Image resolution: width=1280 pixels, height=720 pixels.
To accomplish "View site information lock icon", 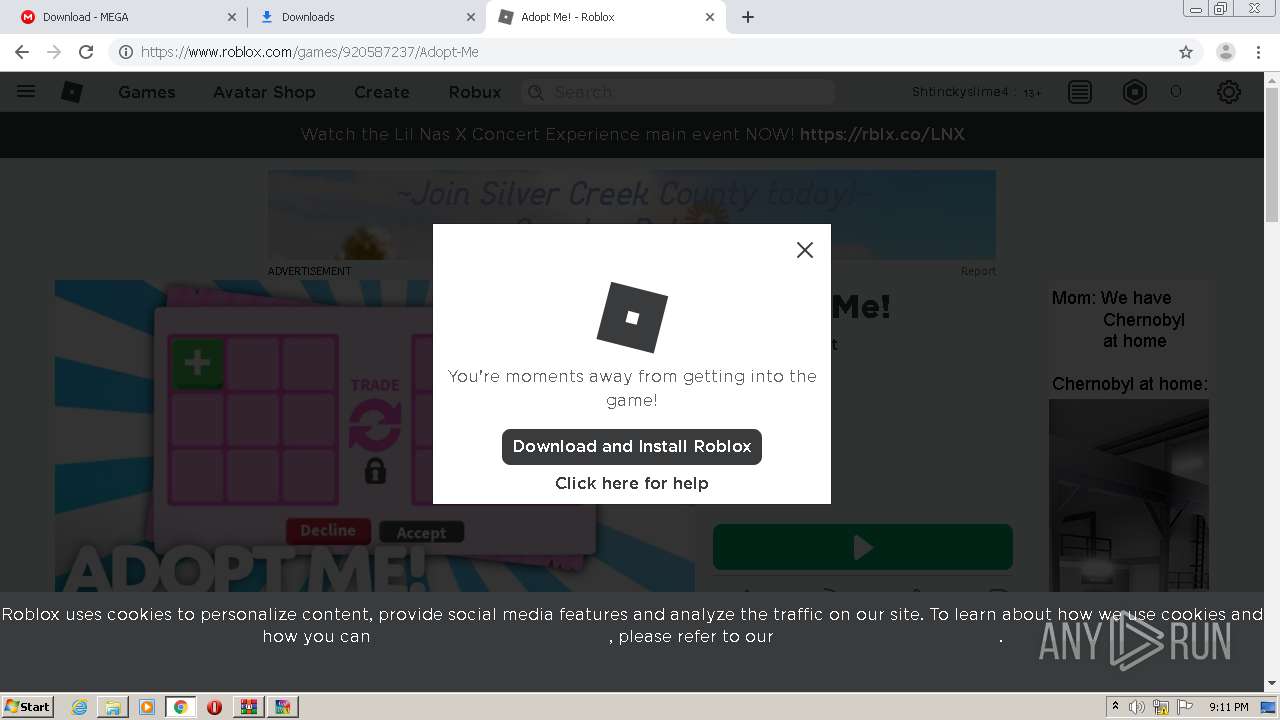I will (126, 52).
